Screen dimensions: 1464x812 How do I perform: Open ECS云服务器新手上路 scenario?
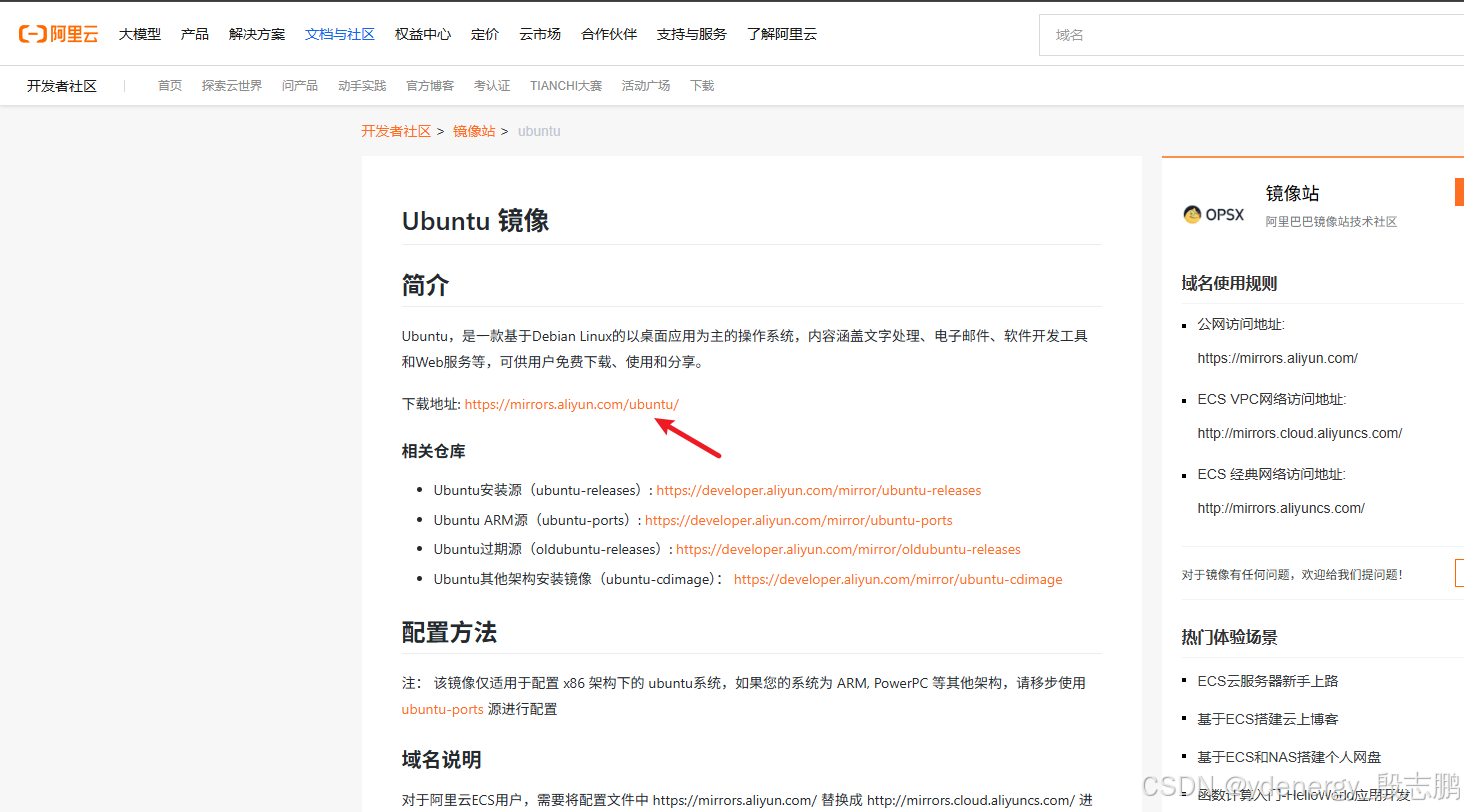click(x=1268, y=681)
